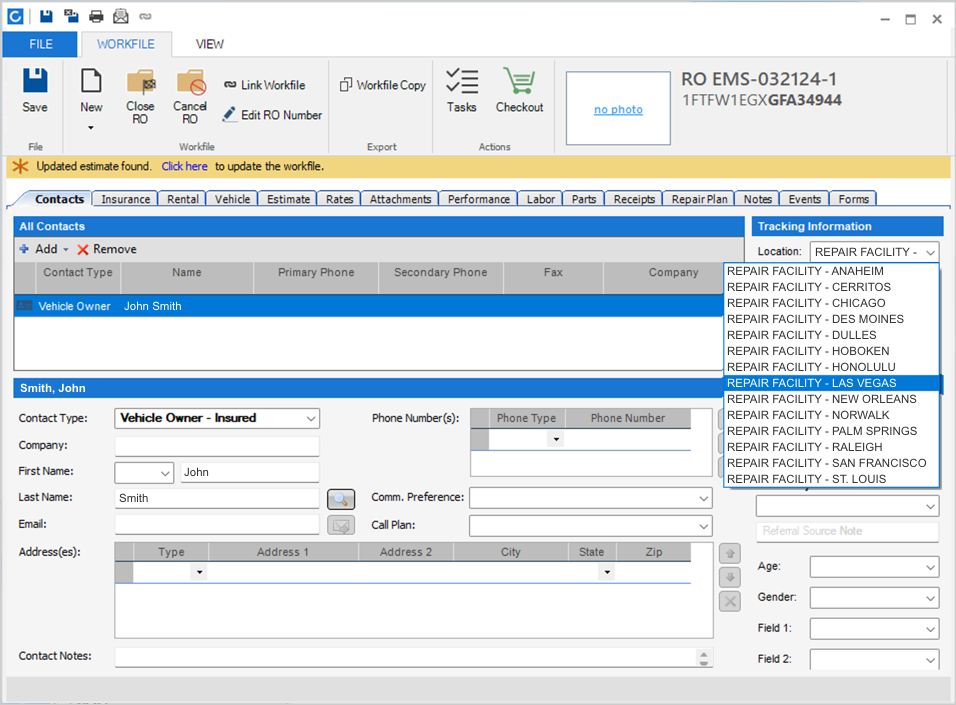Image resolution: width=956 pixels, height=705 pixels.
Task: Click the quick access link icon
Action: point(145,16)
